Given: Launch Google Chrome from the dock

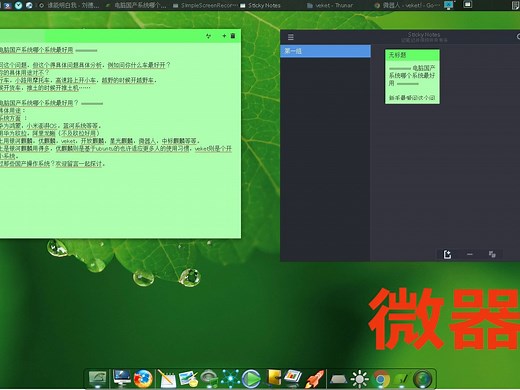Looking at the screenshot, I should (381, 379).
